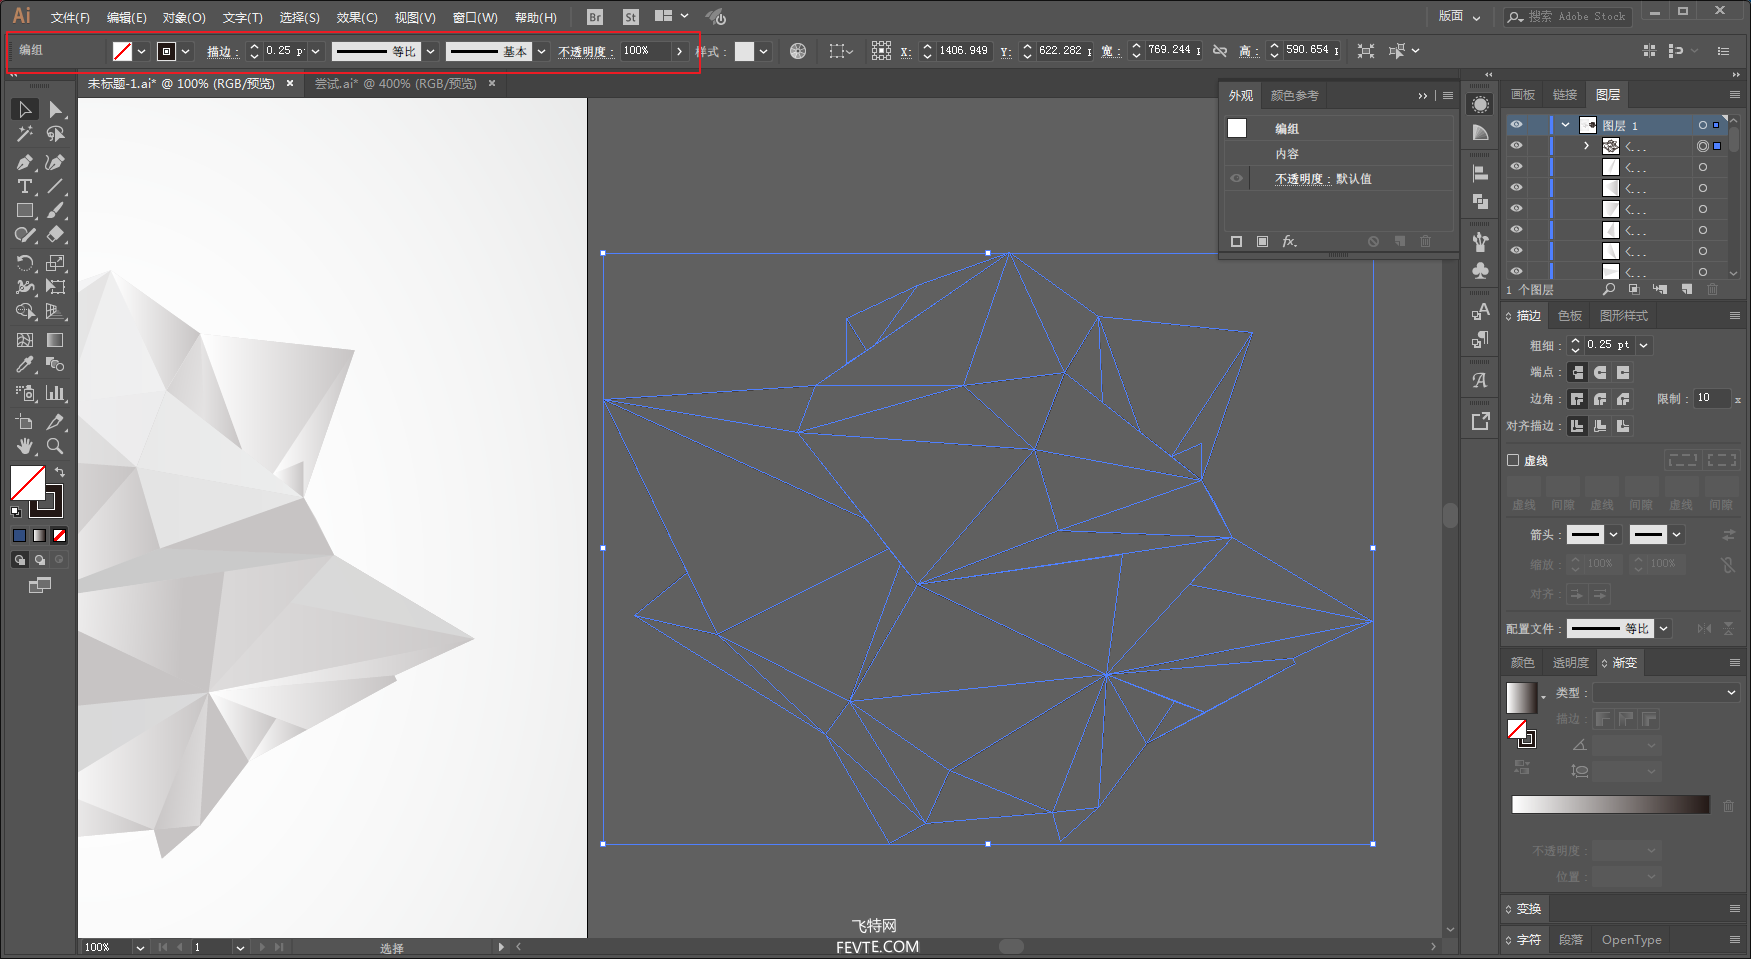Pick the Gradient tool in toolbox
Screen dimensions: 1751x959
click(56, 340)
